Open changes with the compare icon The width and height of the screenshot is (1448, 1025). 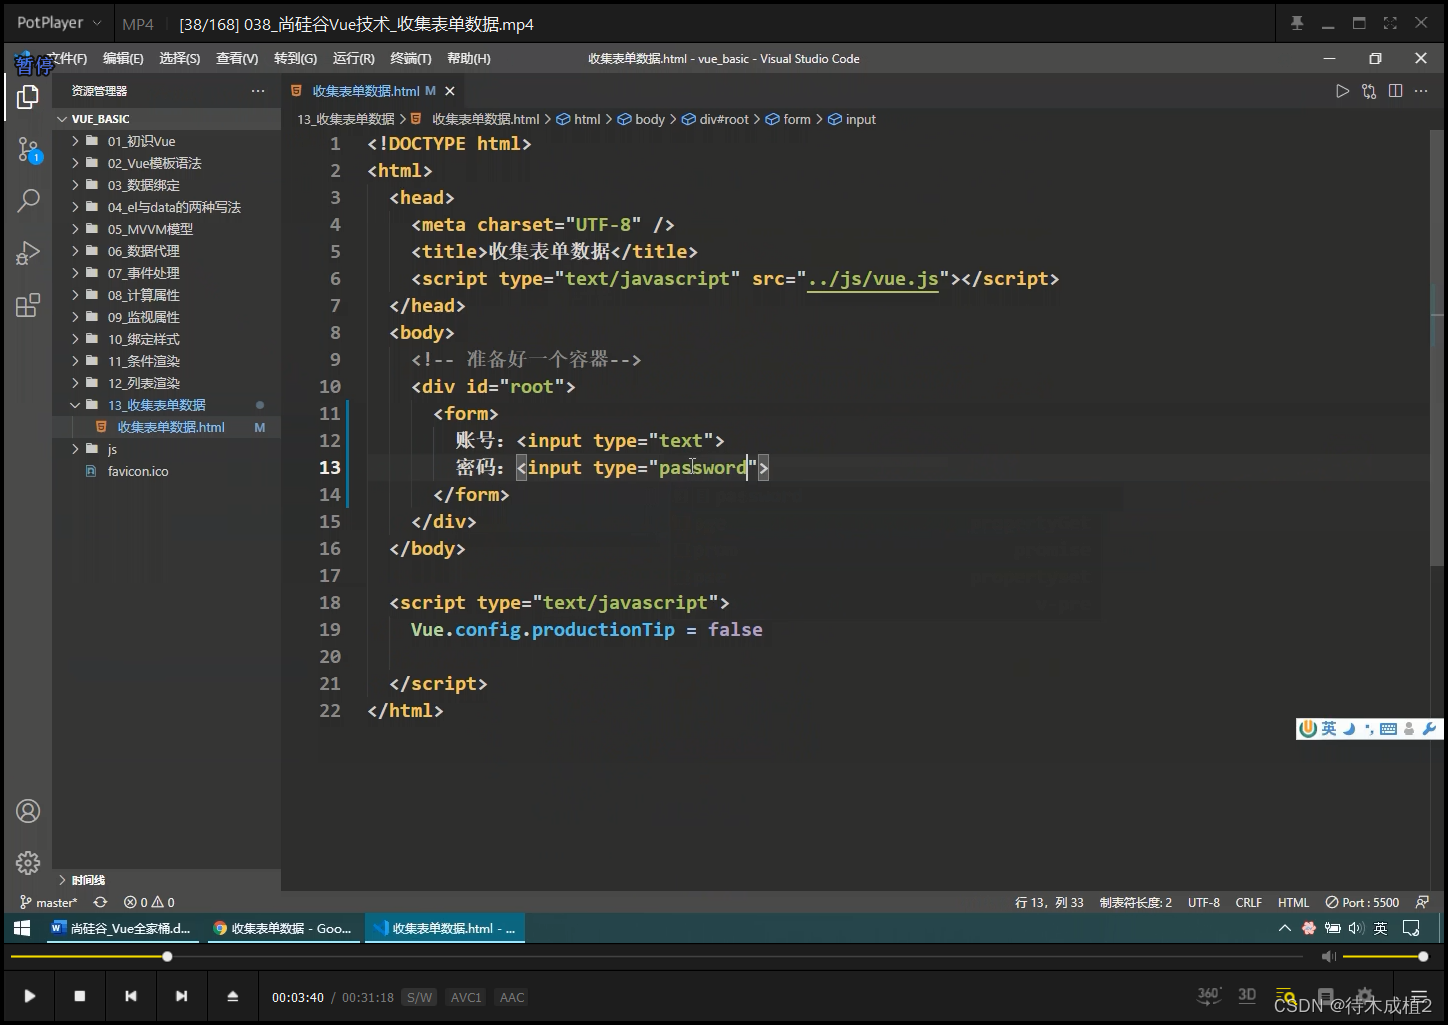tap(1369, 91)
